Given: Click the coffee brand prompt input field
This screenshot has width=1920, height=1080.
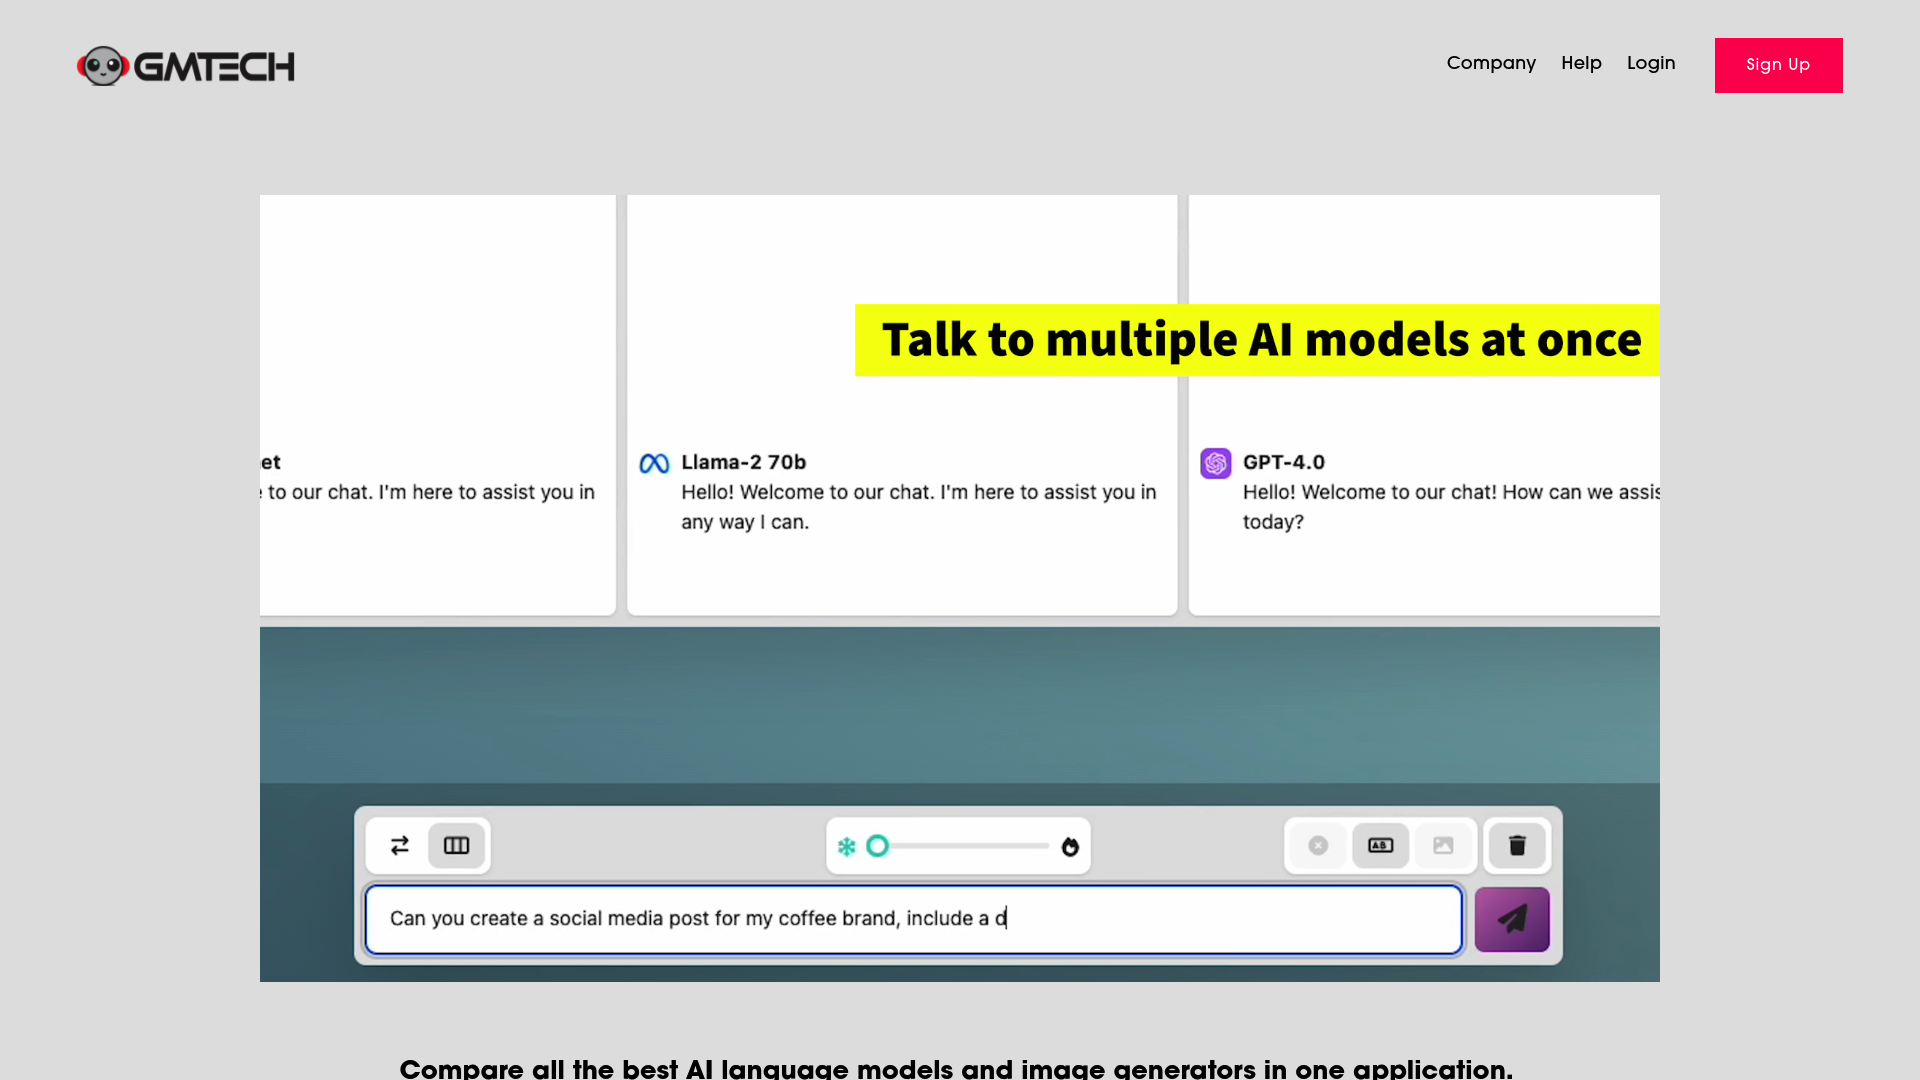Looking at the screenshot, I should coord(914,919).
